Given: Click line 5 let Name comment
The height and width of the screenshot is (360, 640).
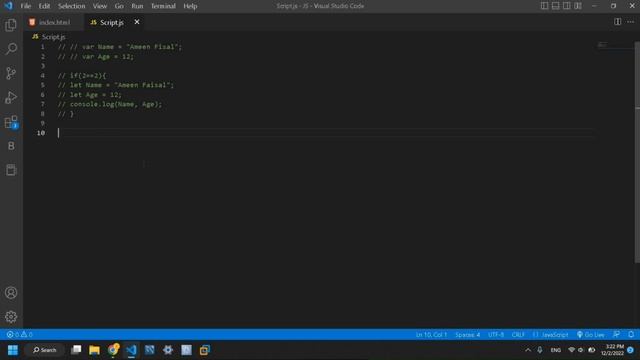Looking at the screenshot, I should point(116,85).
